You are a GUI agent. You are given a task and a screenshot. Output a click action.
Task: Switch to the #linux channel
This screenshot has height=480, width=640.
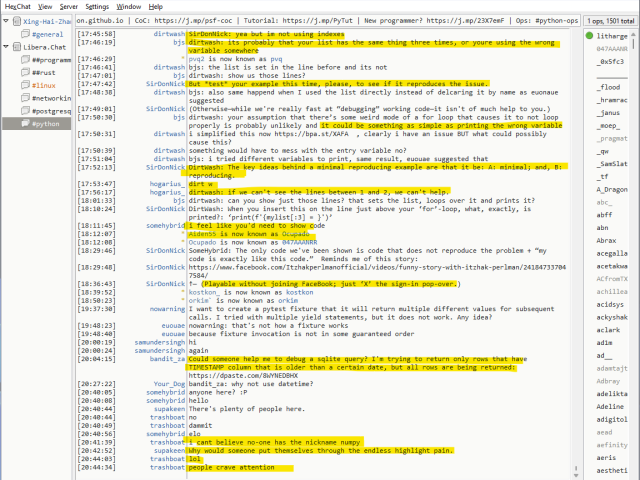44,85
